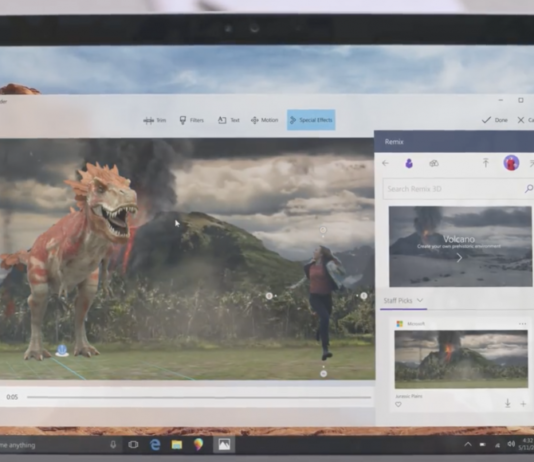Click the Photos app taskbar icon

224,445
